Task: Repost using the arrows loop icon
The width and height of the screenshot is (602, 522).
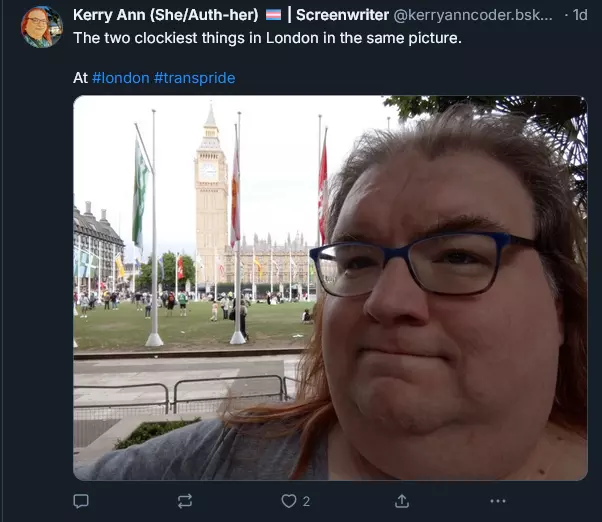Action: click(x=185, y=501)
